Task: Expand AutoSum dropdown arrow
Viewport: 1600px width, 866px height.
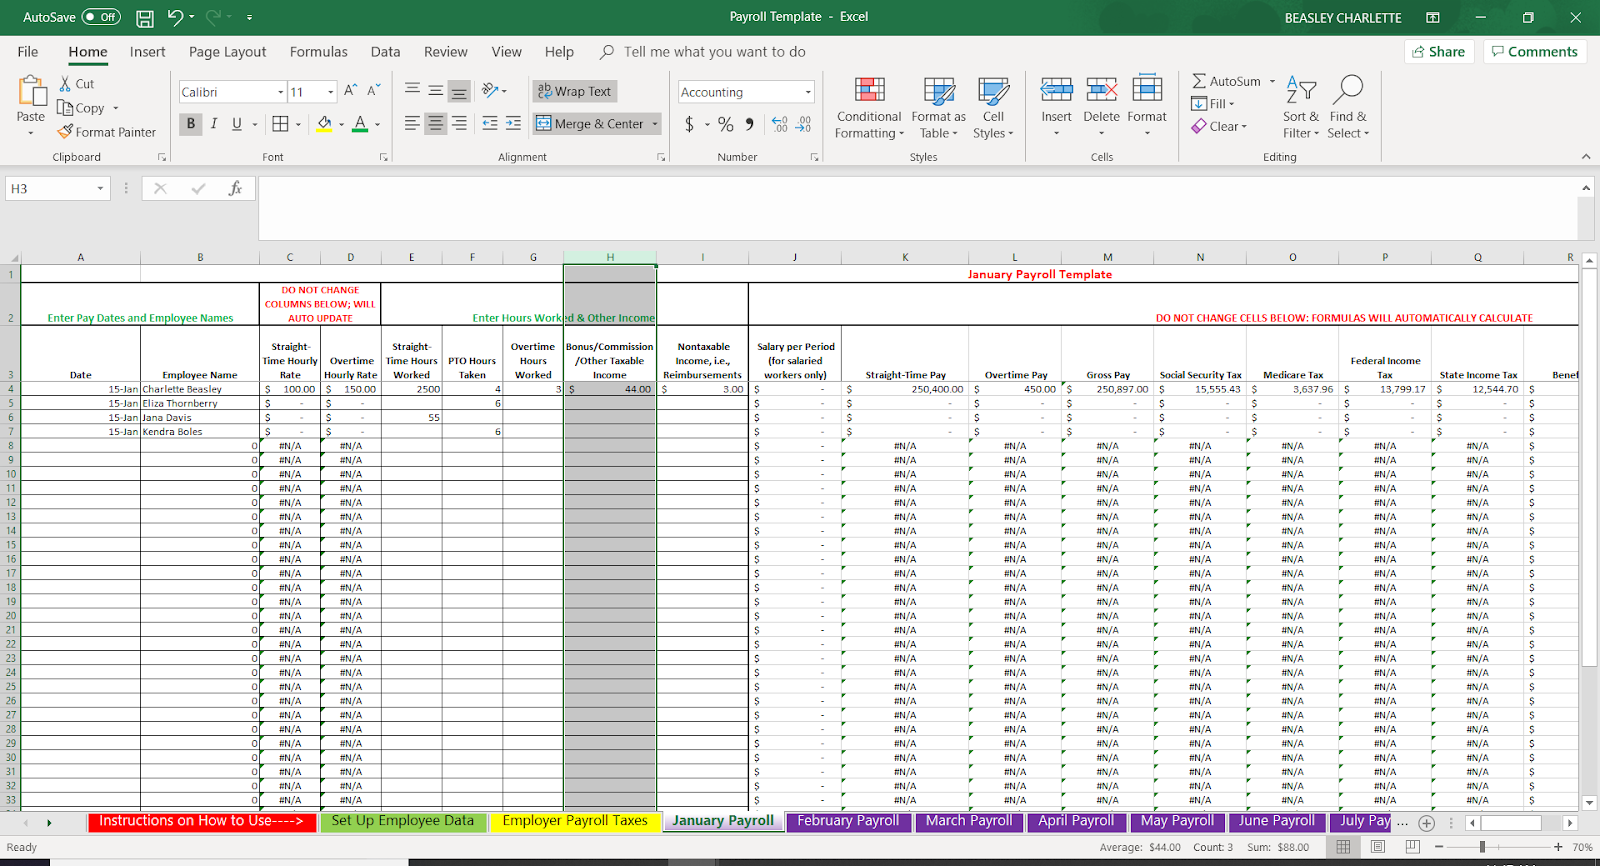Action: pyautogui.click(x=1272, y=81)
